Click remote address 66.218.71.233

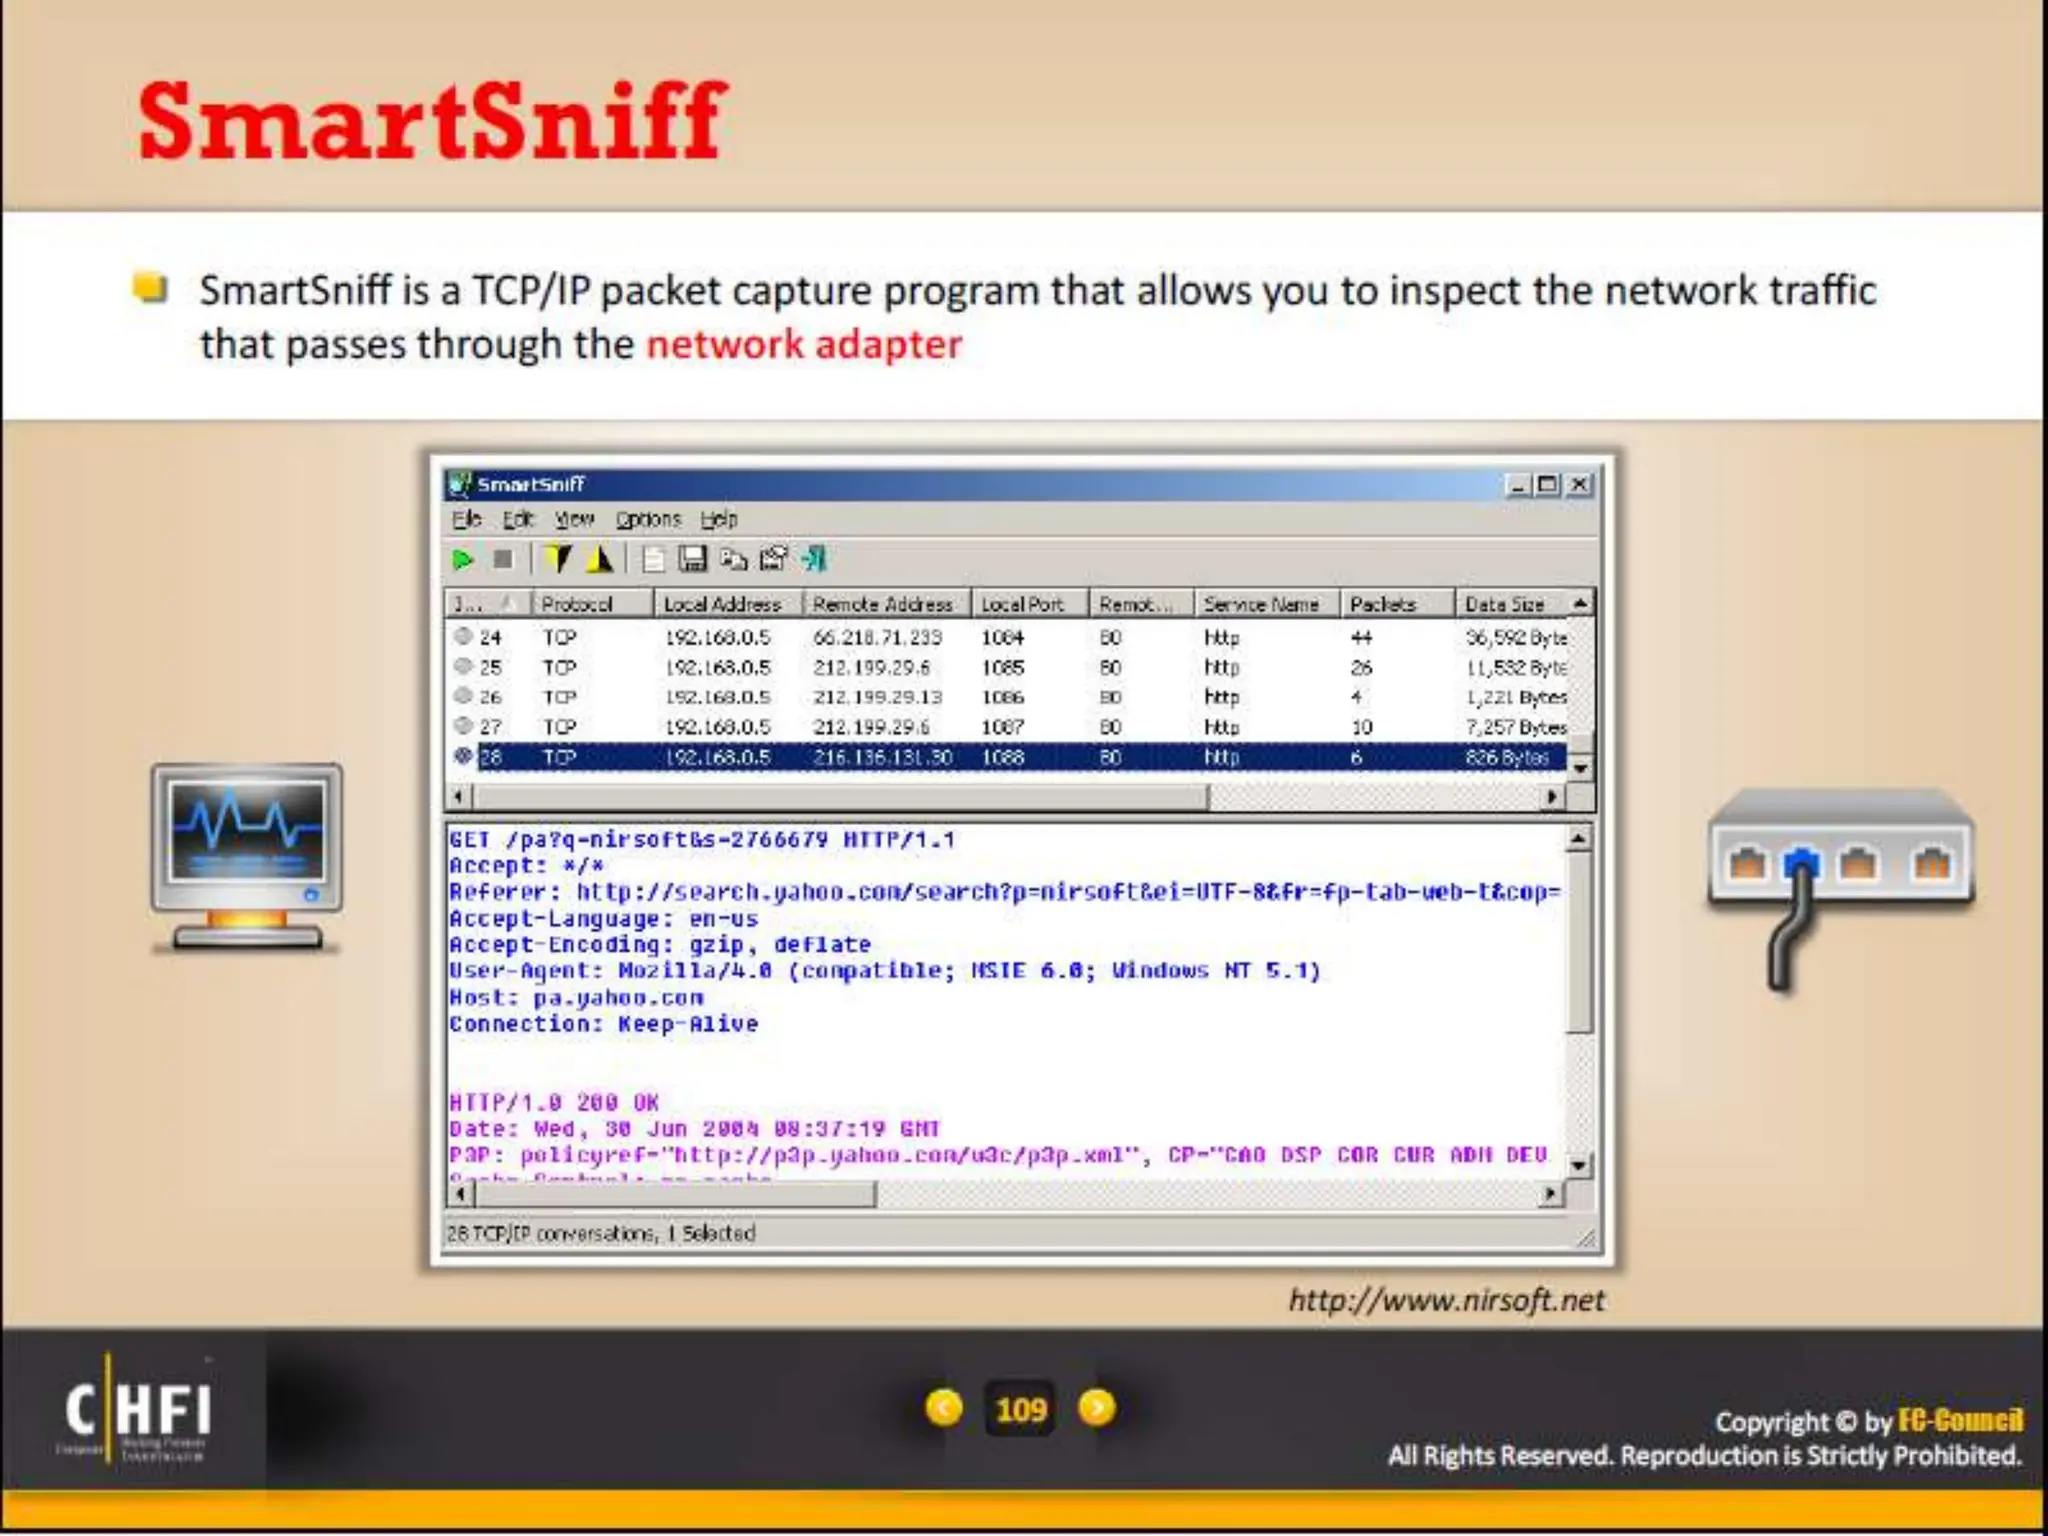[x=877, y=637]
